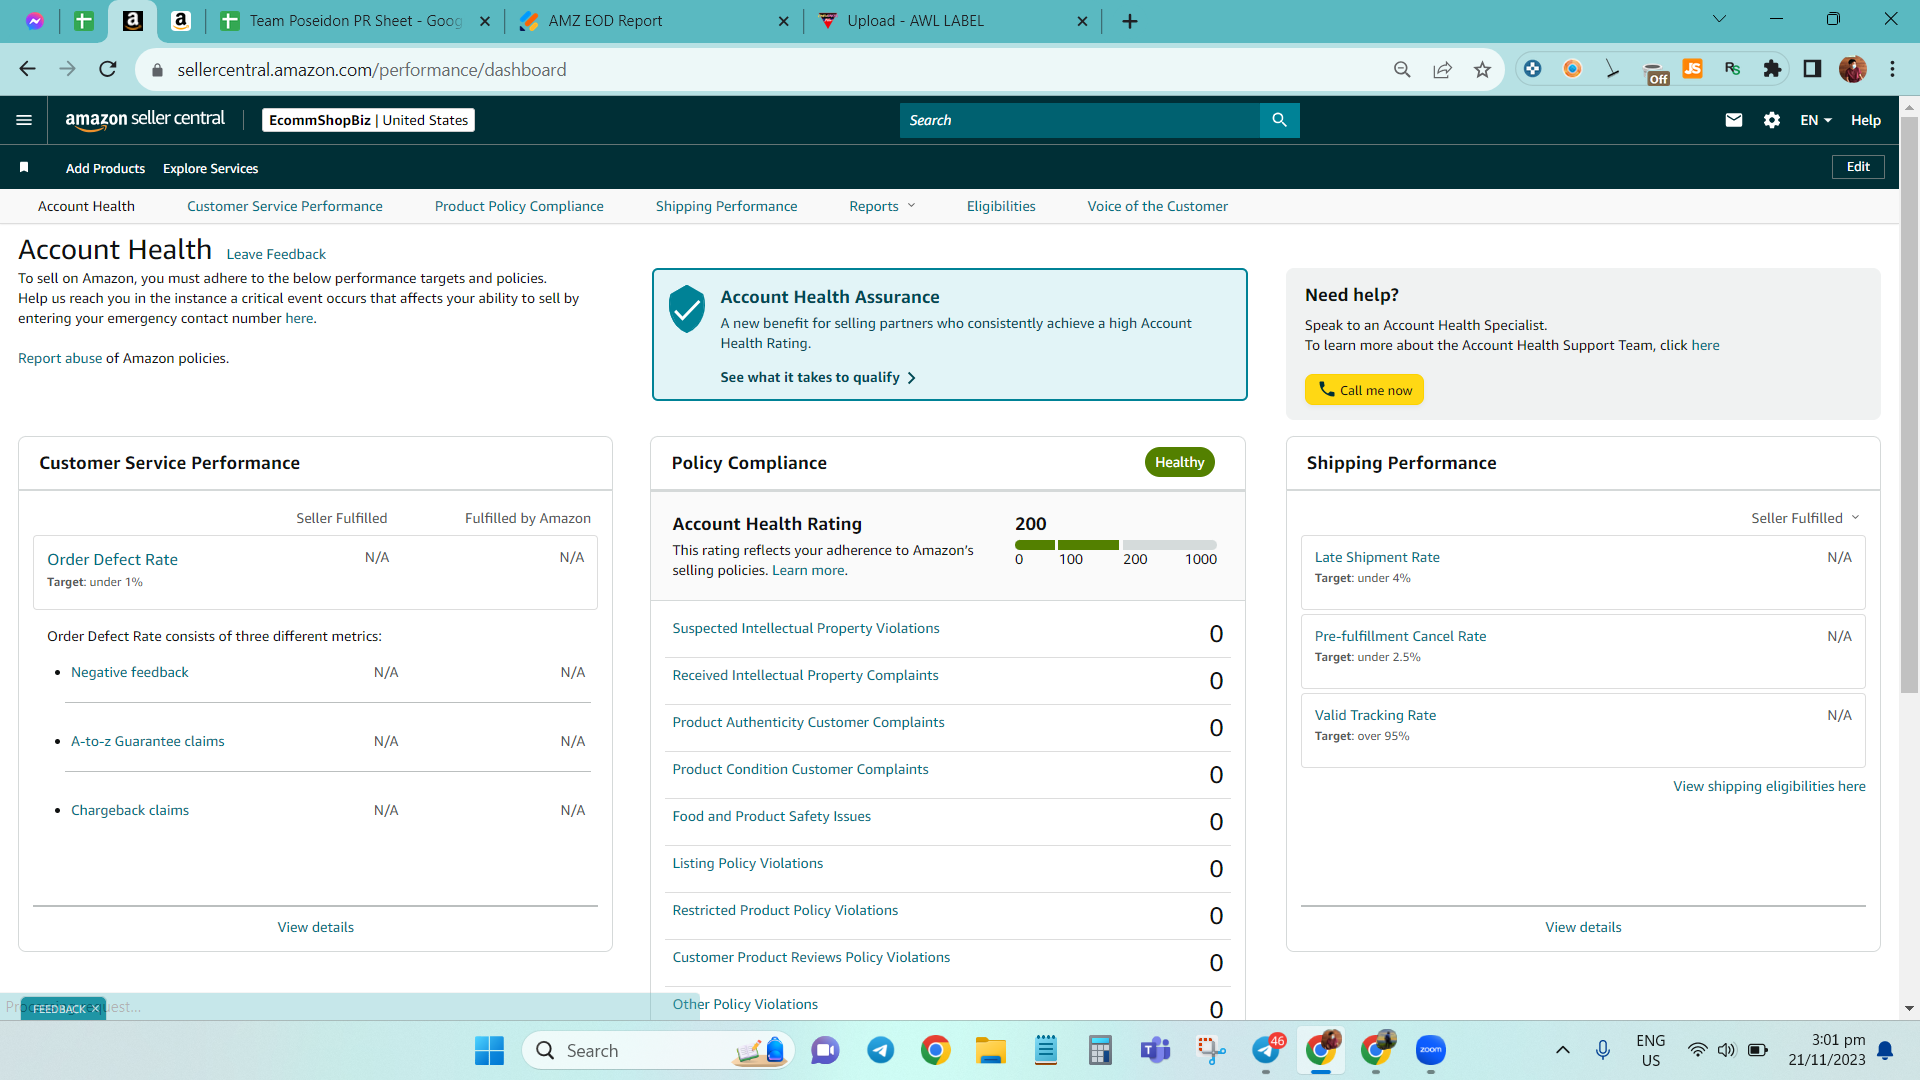Image resolution: width=1920 pixels, height=1080 pixels.
Task: Open File Explorer from the taskbar
Action: click(x=991, y=1050)
